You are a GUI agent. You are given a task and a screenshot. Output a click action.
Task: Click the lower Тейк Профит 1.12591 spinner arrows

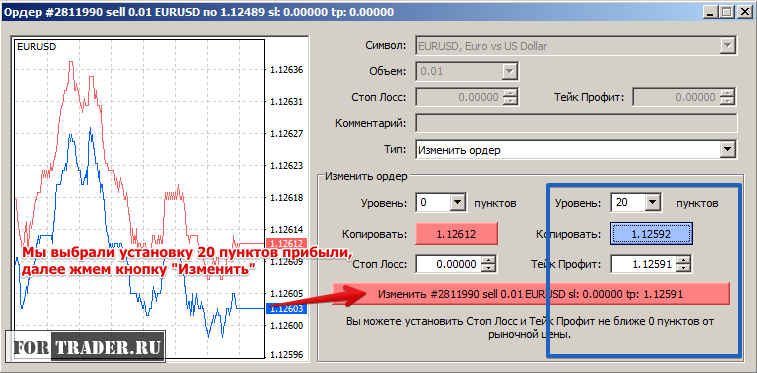(x=684, y=264)
